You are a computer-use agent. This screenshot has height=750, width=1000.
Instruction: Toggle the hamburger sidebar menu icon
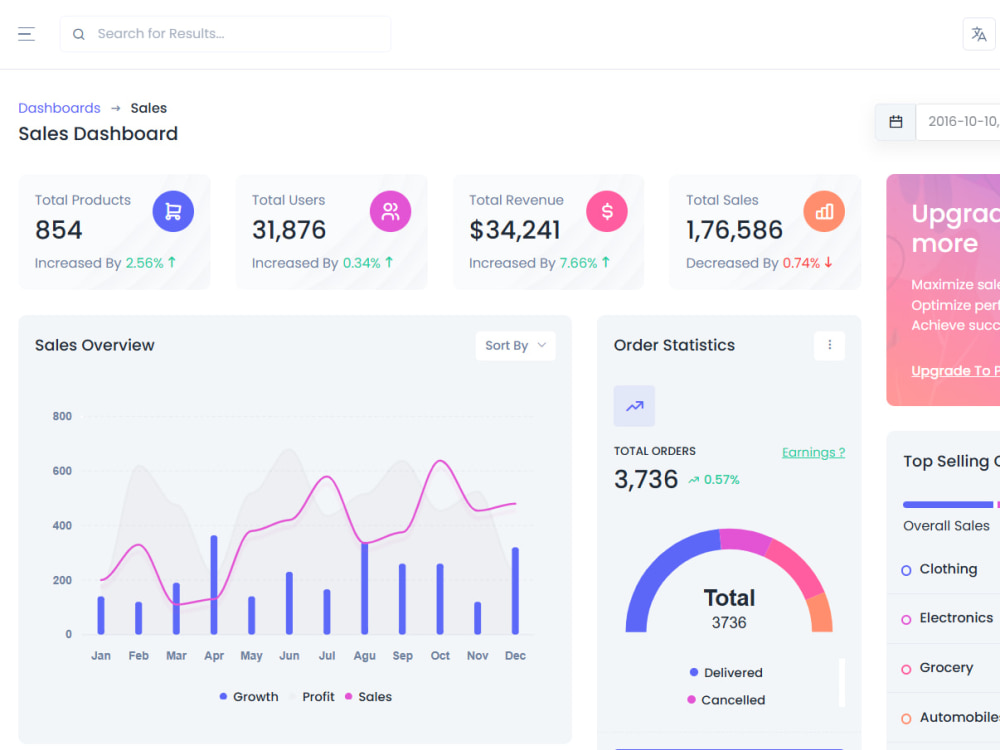click(x=26, y=34)
